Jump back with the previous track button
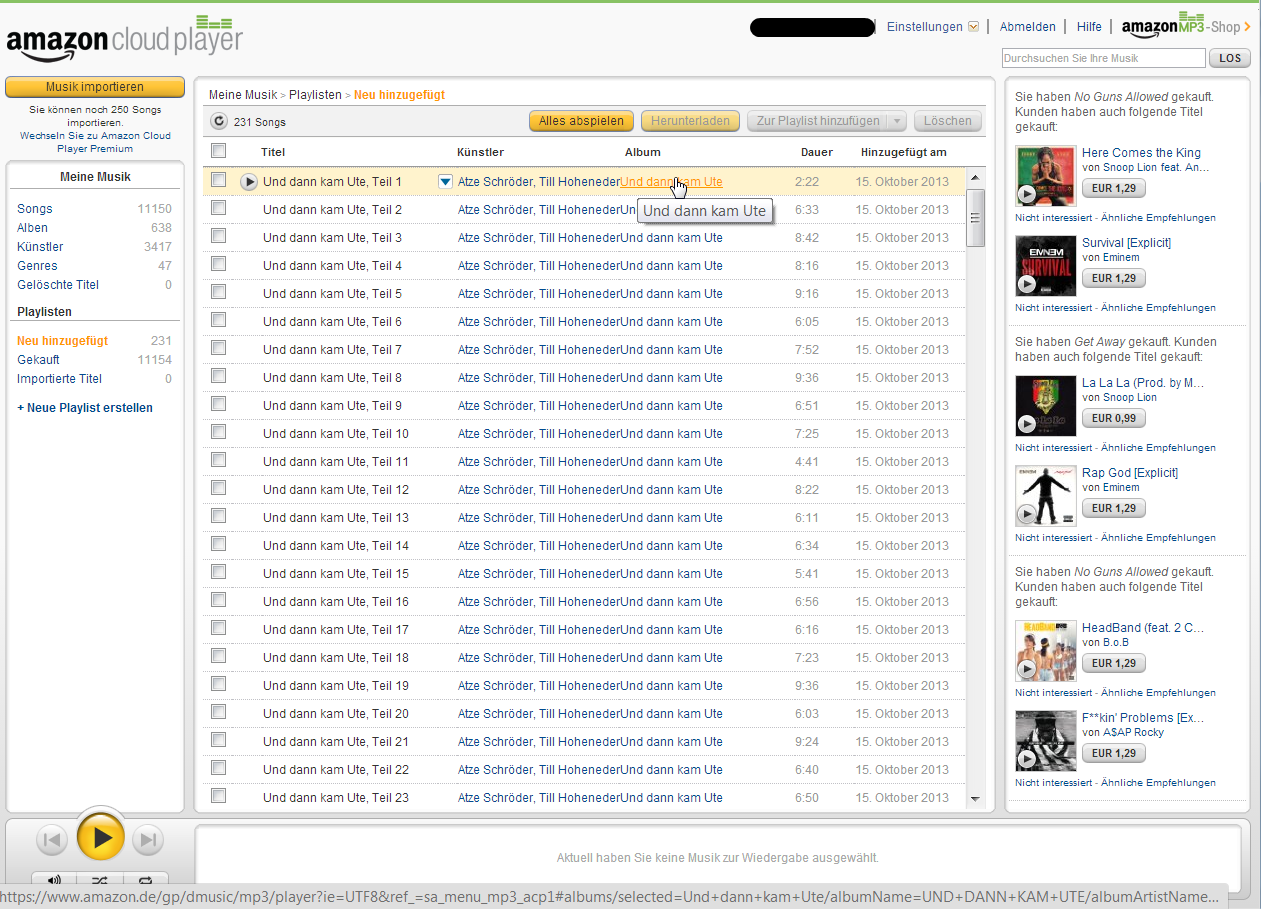This screenshot has height=909, width=1261. pos(52,840)
